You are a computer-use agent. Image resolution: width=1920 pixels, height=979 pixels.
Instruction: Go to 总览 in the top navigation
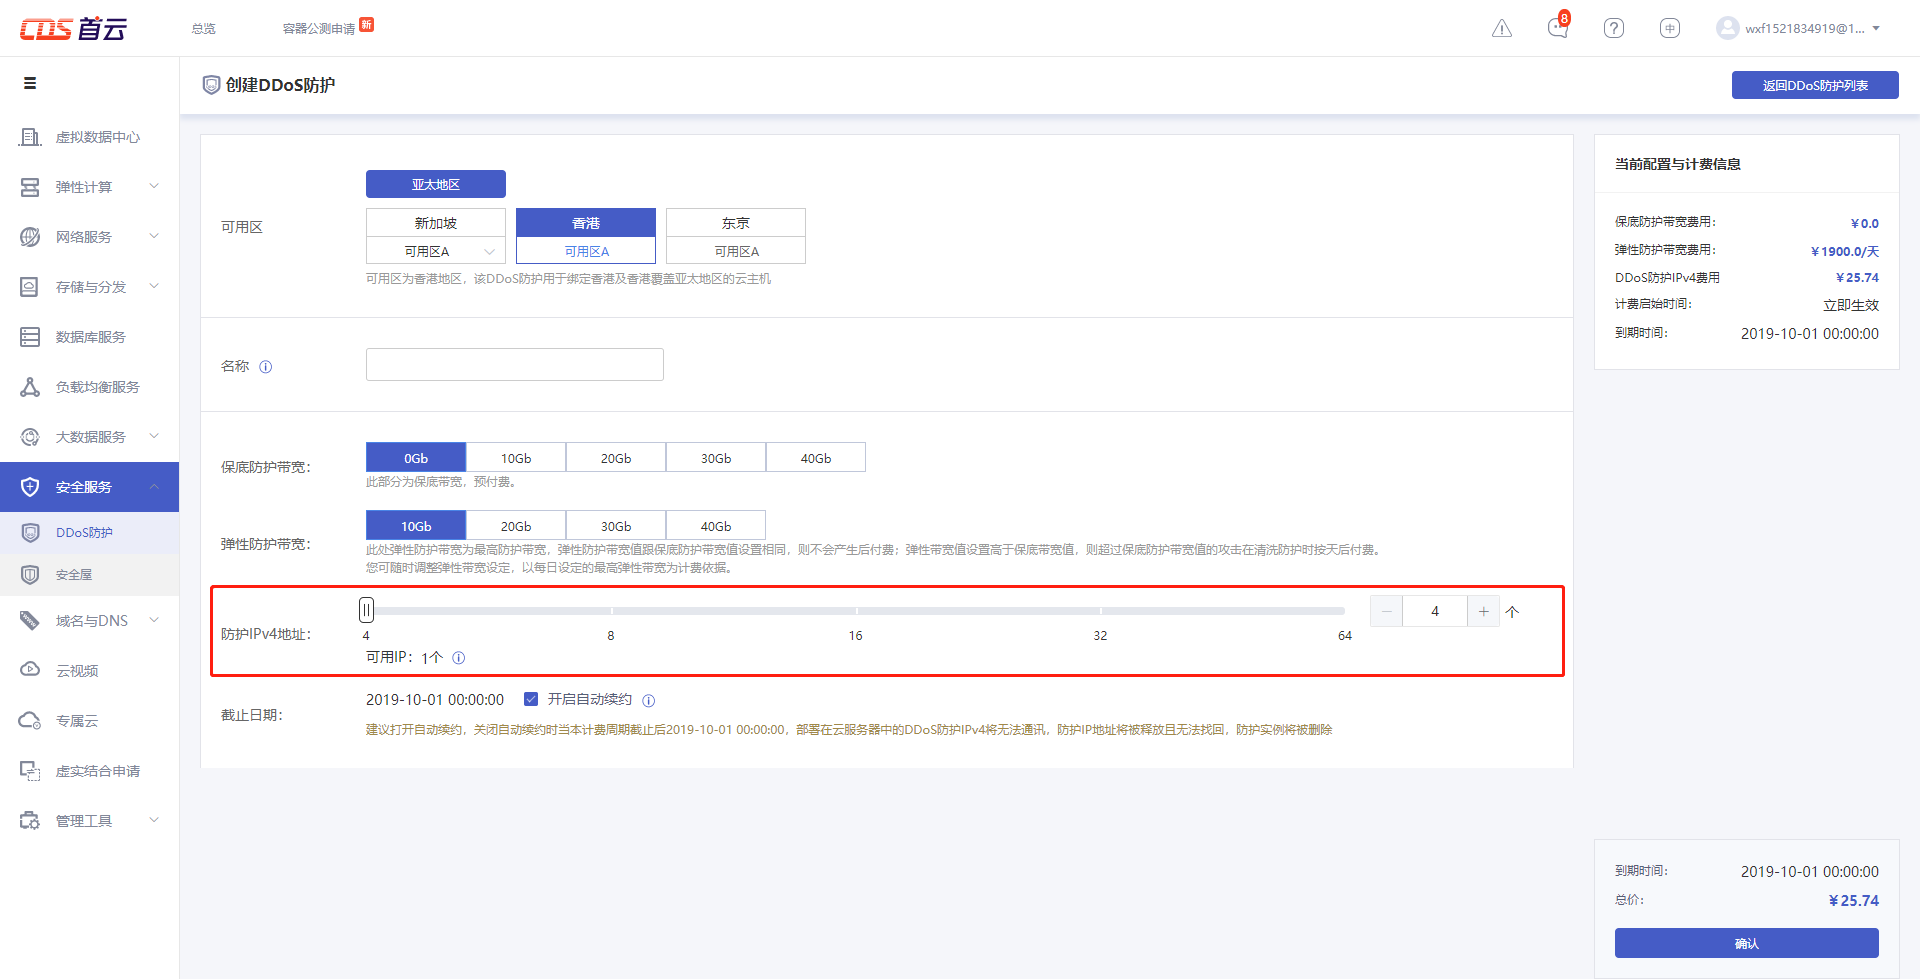click(x=204, y=29)
